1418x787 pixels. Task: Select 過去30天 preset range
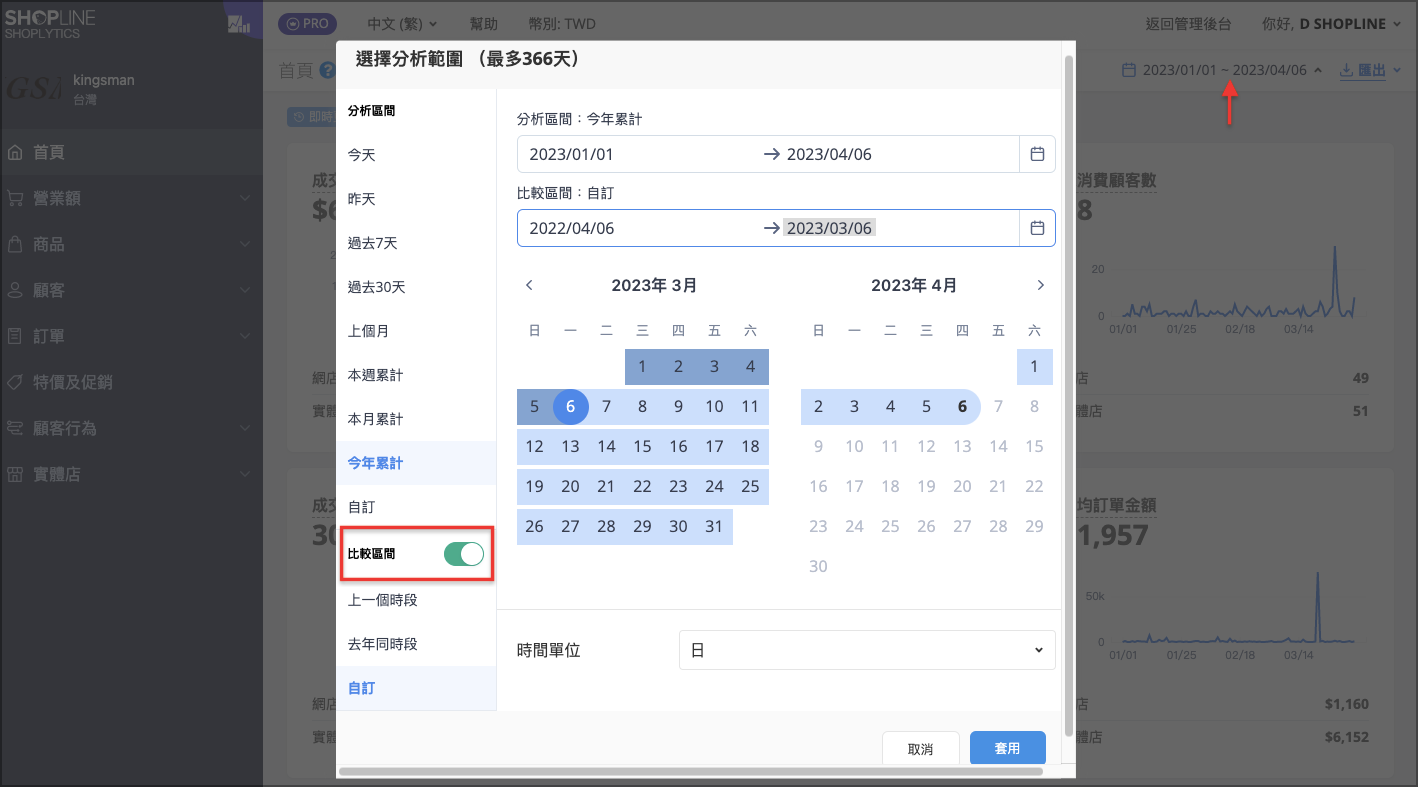click(x=377, y=287)
